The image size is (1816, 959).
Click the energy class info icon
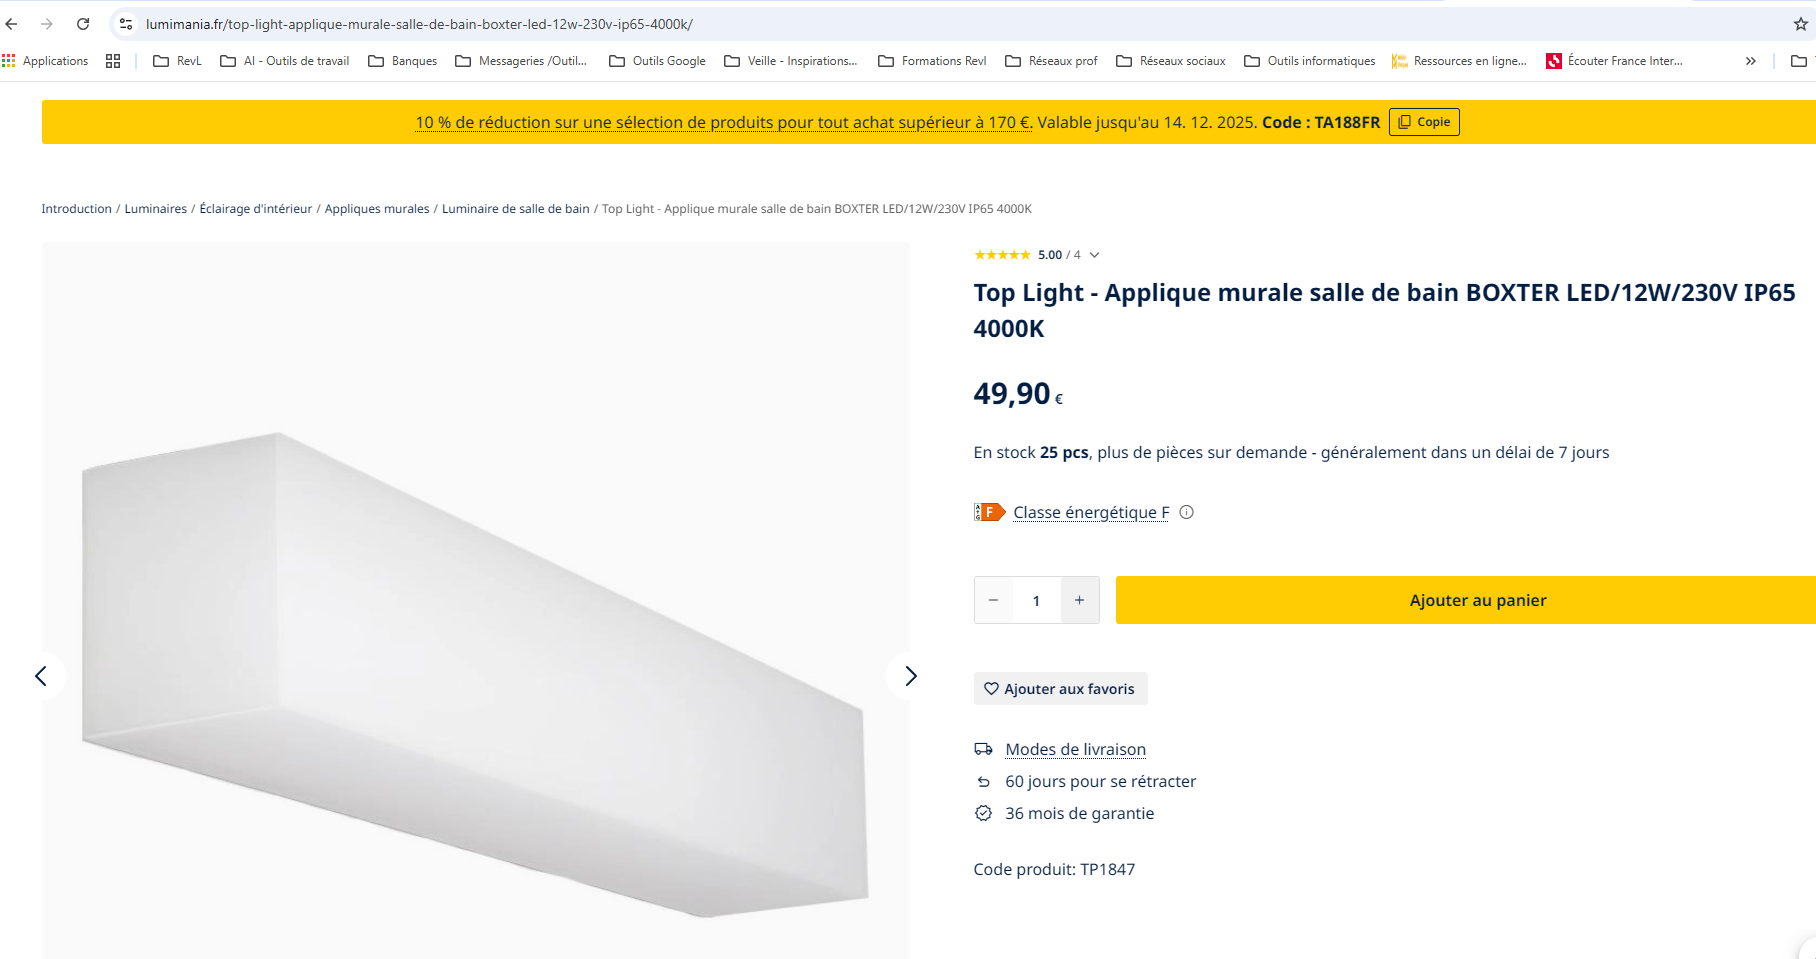1187,512
